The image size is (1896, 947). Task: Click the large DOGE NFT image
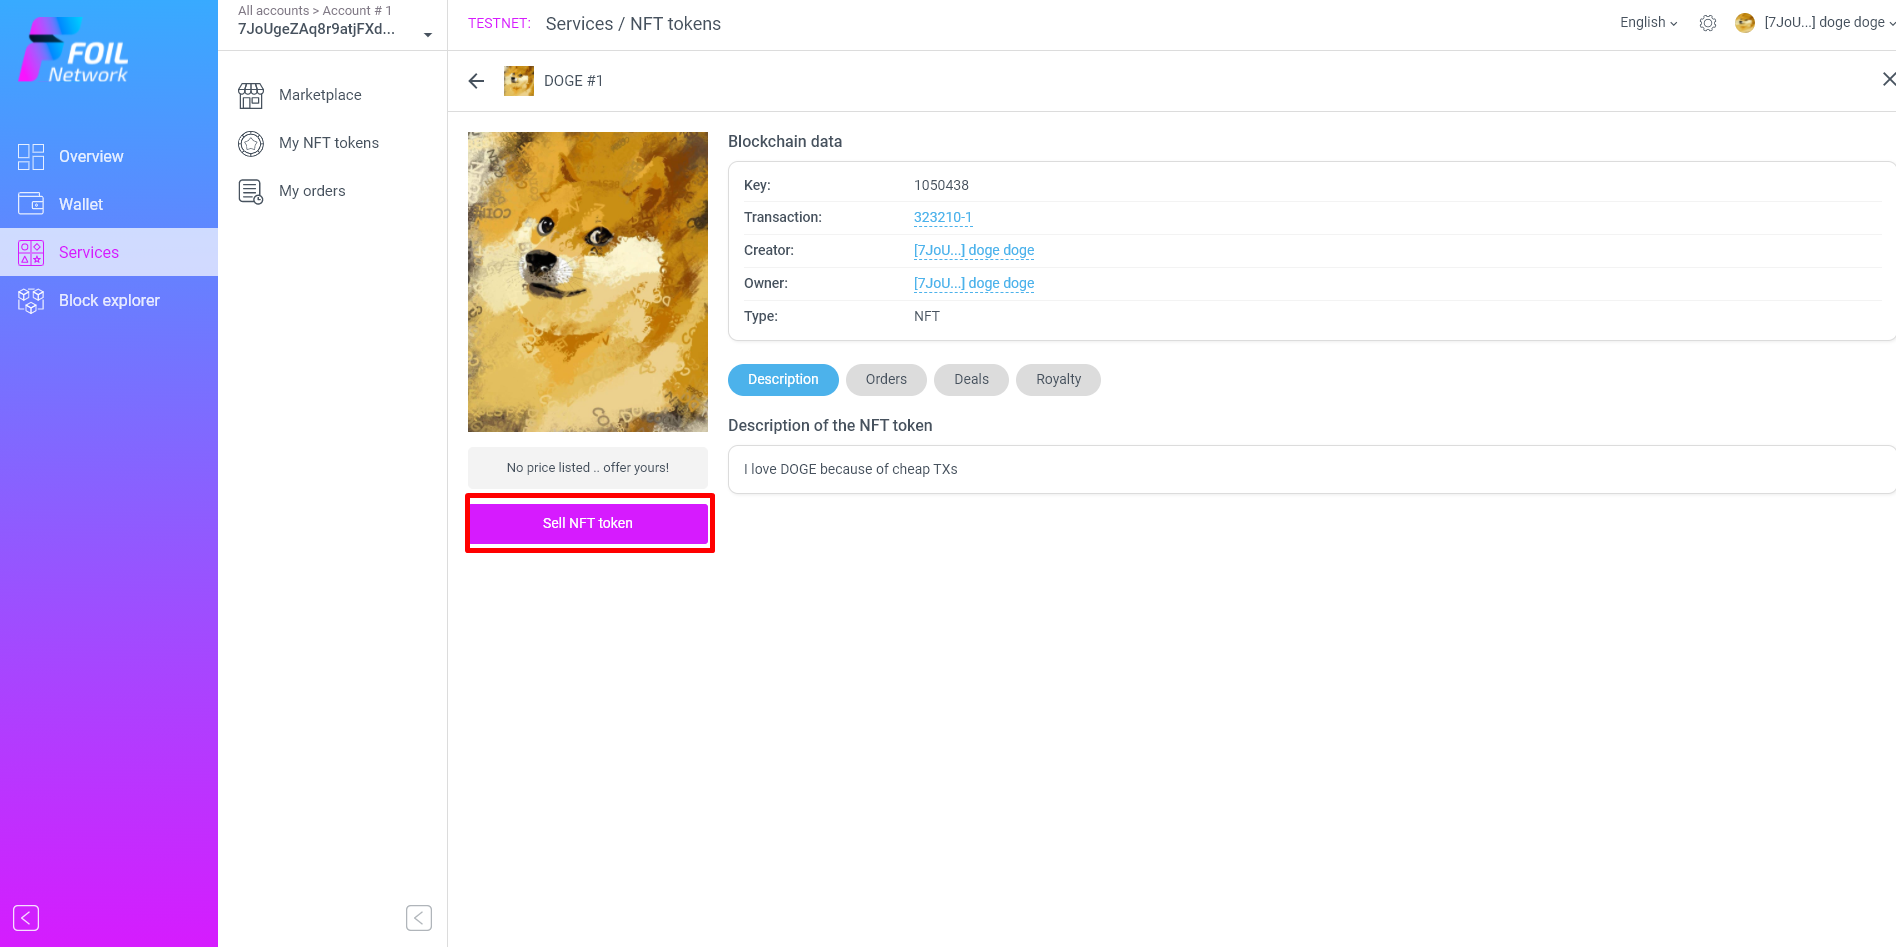point(588,282)
